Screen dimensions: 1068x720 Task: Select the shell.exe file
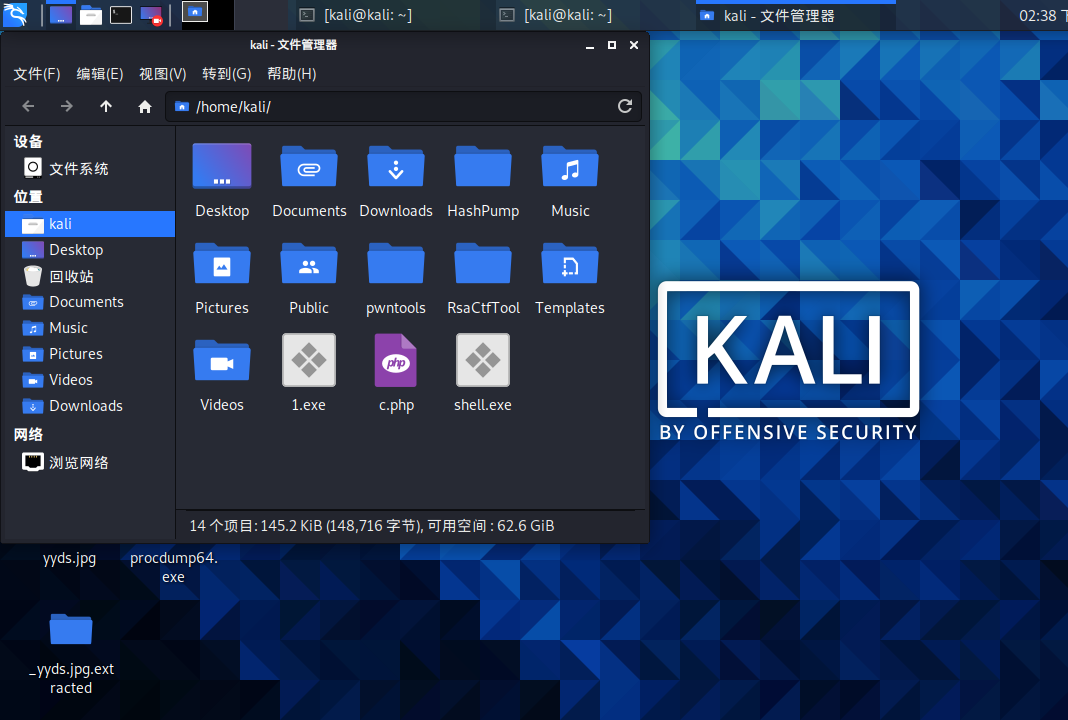(x=483, y=361)
